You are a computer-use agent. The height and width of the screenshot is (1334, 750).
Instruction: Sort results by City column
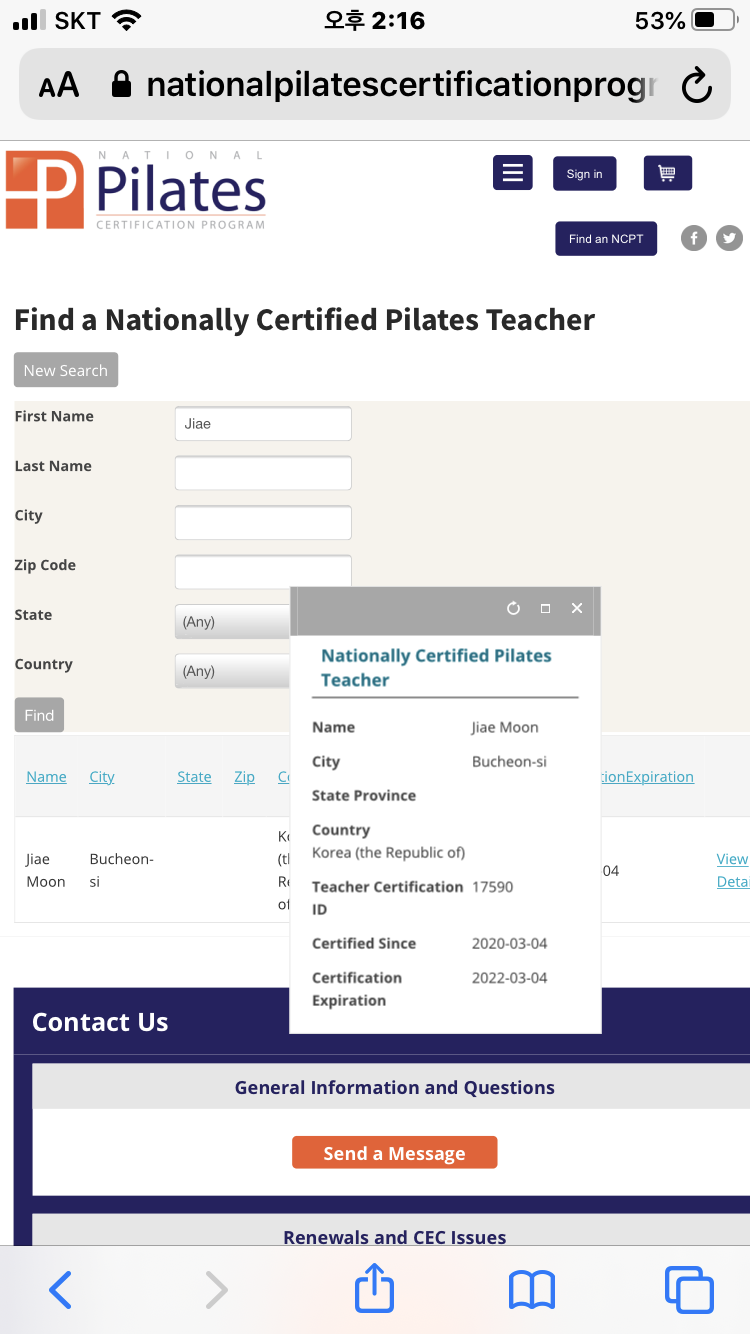click(102, 777)
